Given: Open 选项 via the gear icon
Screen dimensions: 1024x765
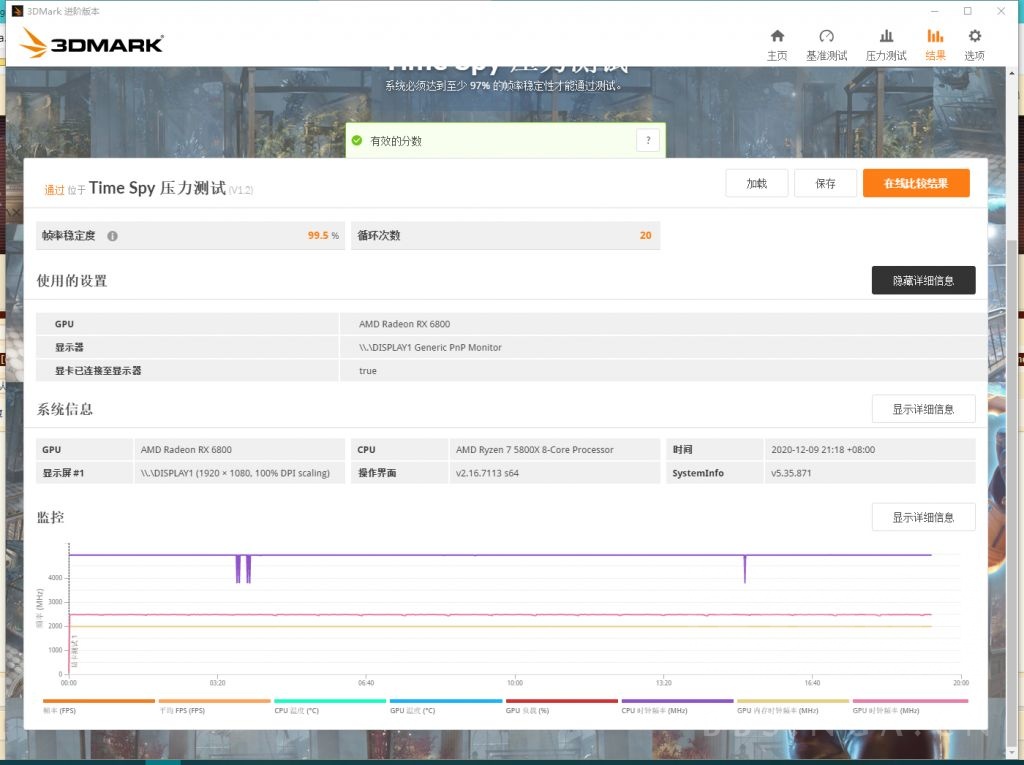Looking at the screenshot, I should click(974, 44).
